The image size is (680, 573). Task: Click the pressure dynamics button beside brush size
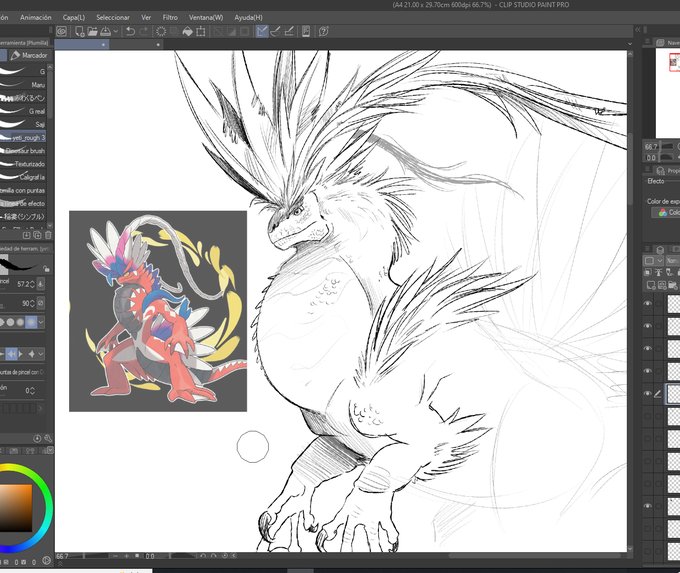coord(41,285)
